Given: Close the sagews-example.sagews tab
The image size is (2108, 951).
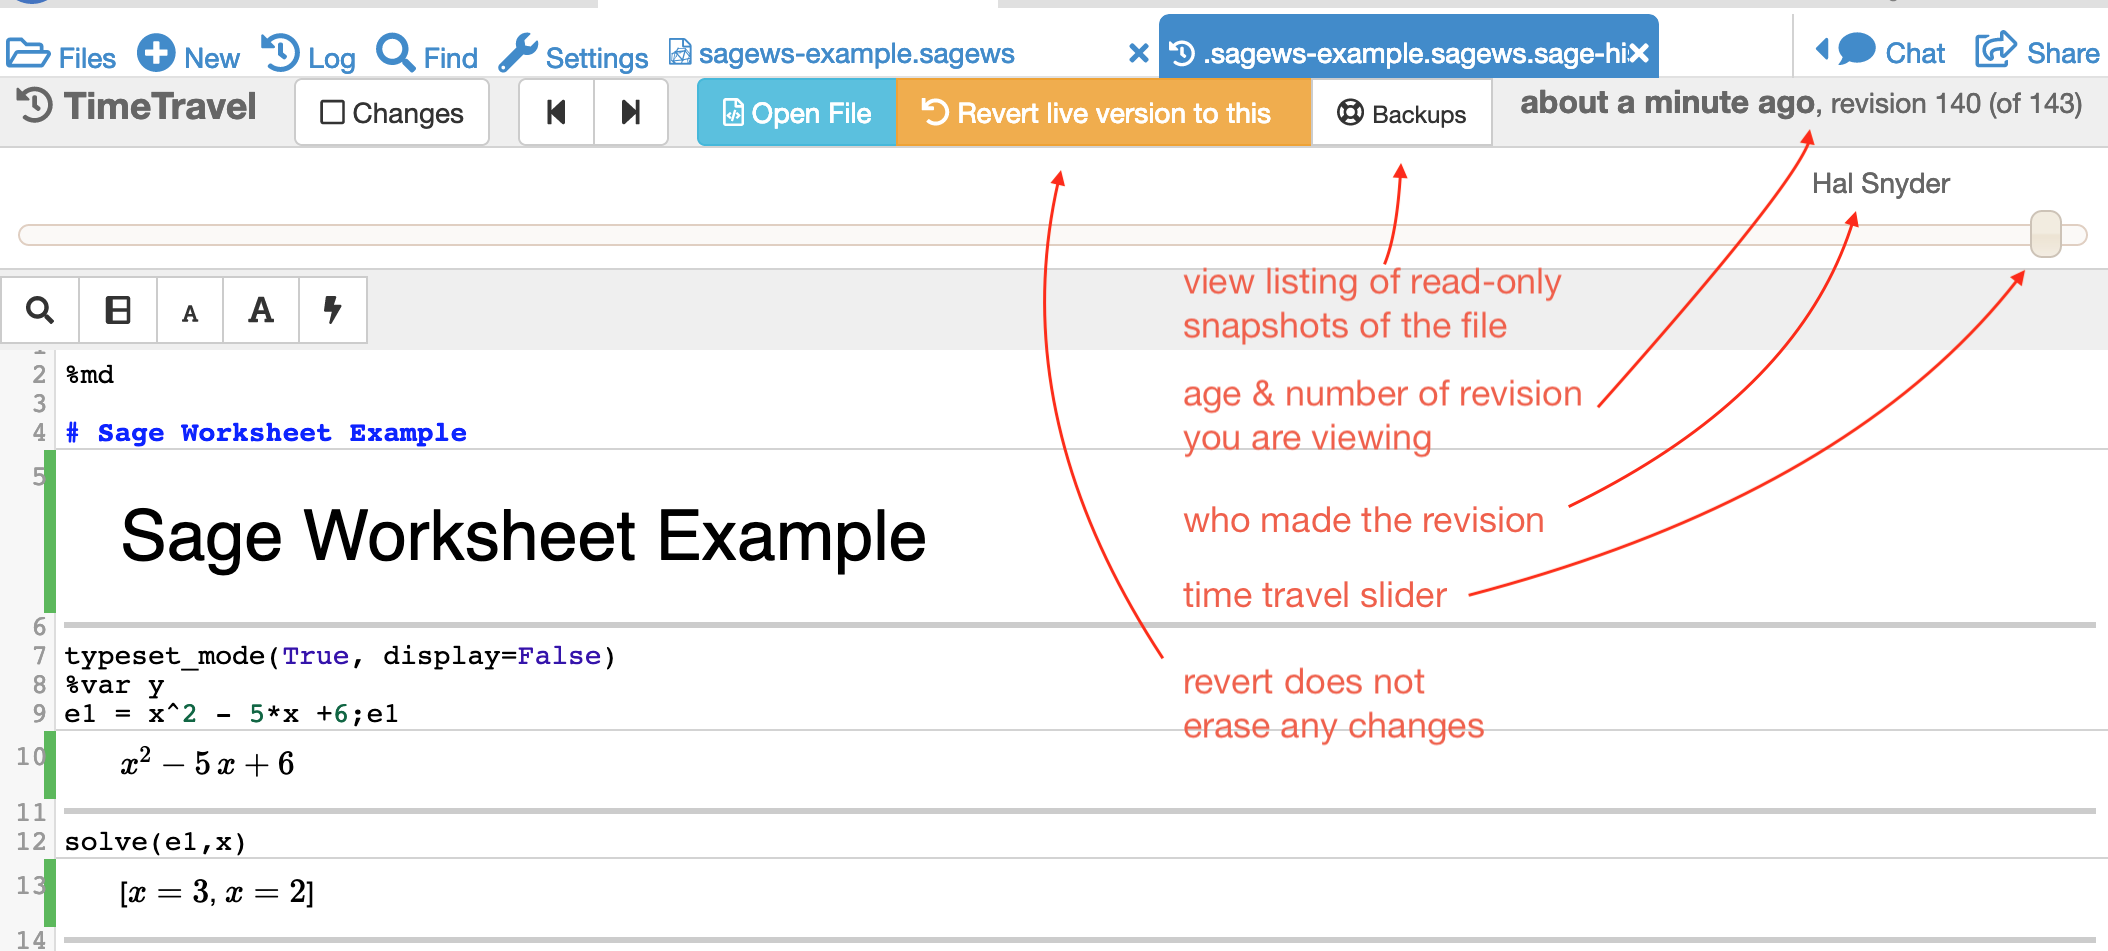Looking at the screenshot, I should pyautogui.click(x=1138, y=54).
